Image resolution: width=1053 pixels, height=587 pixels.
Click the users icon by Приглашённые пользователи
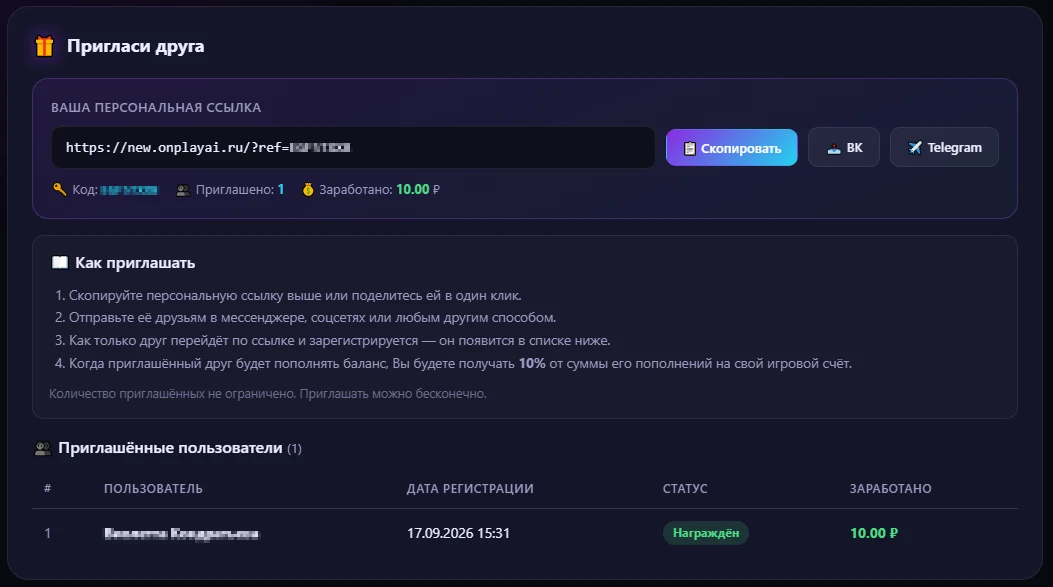[x=43, y=448]
